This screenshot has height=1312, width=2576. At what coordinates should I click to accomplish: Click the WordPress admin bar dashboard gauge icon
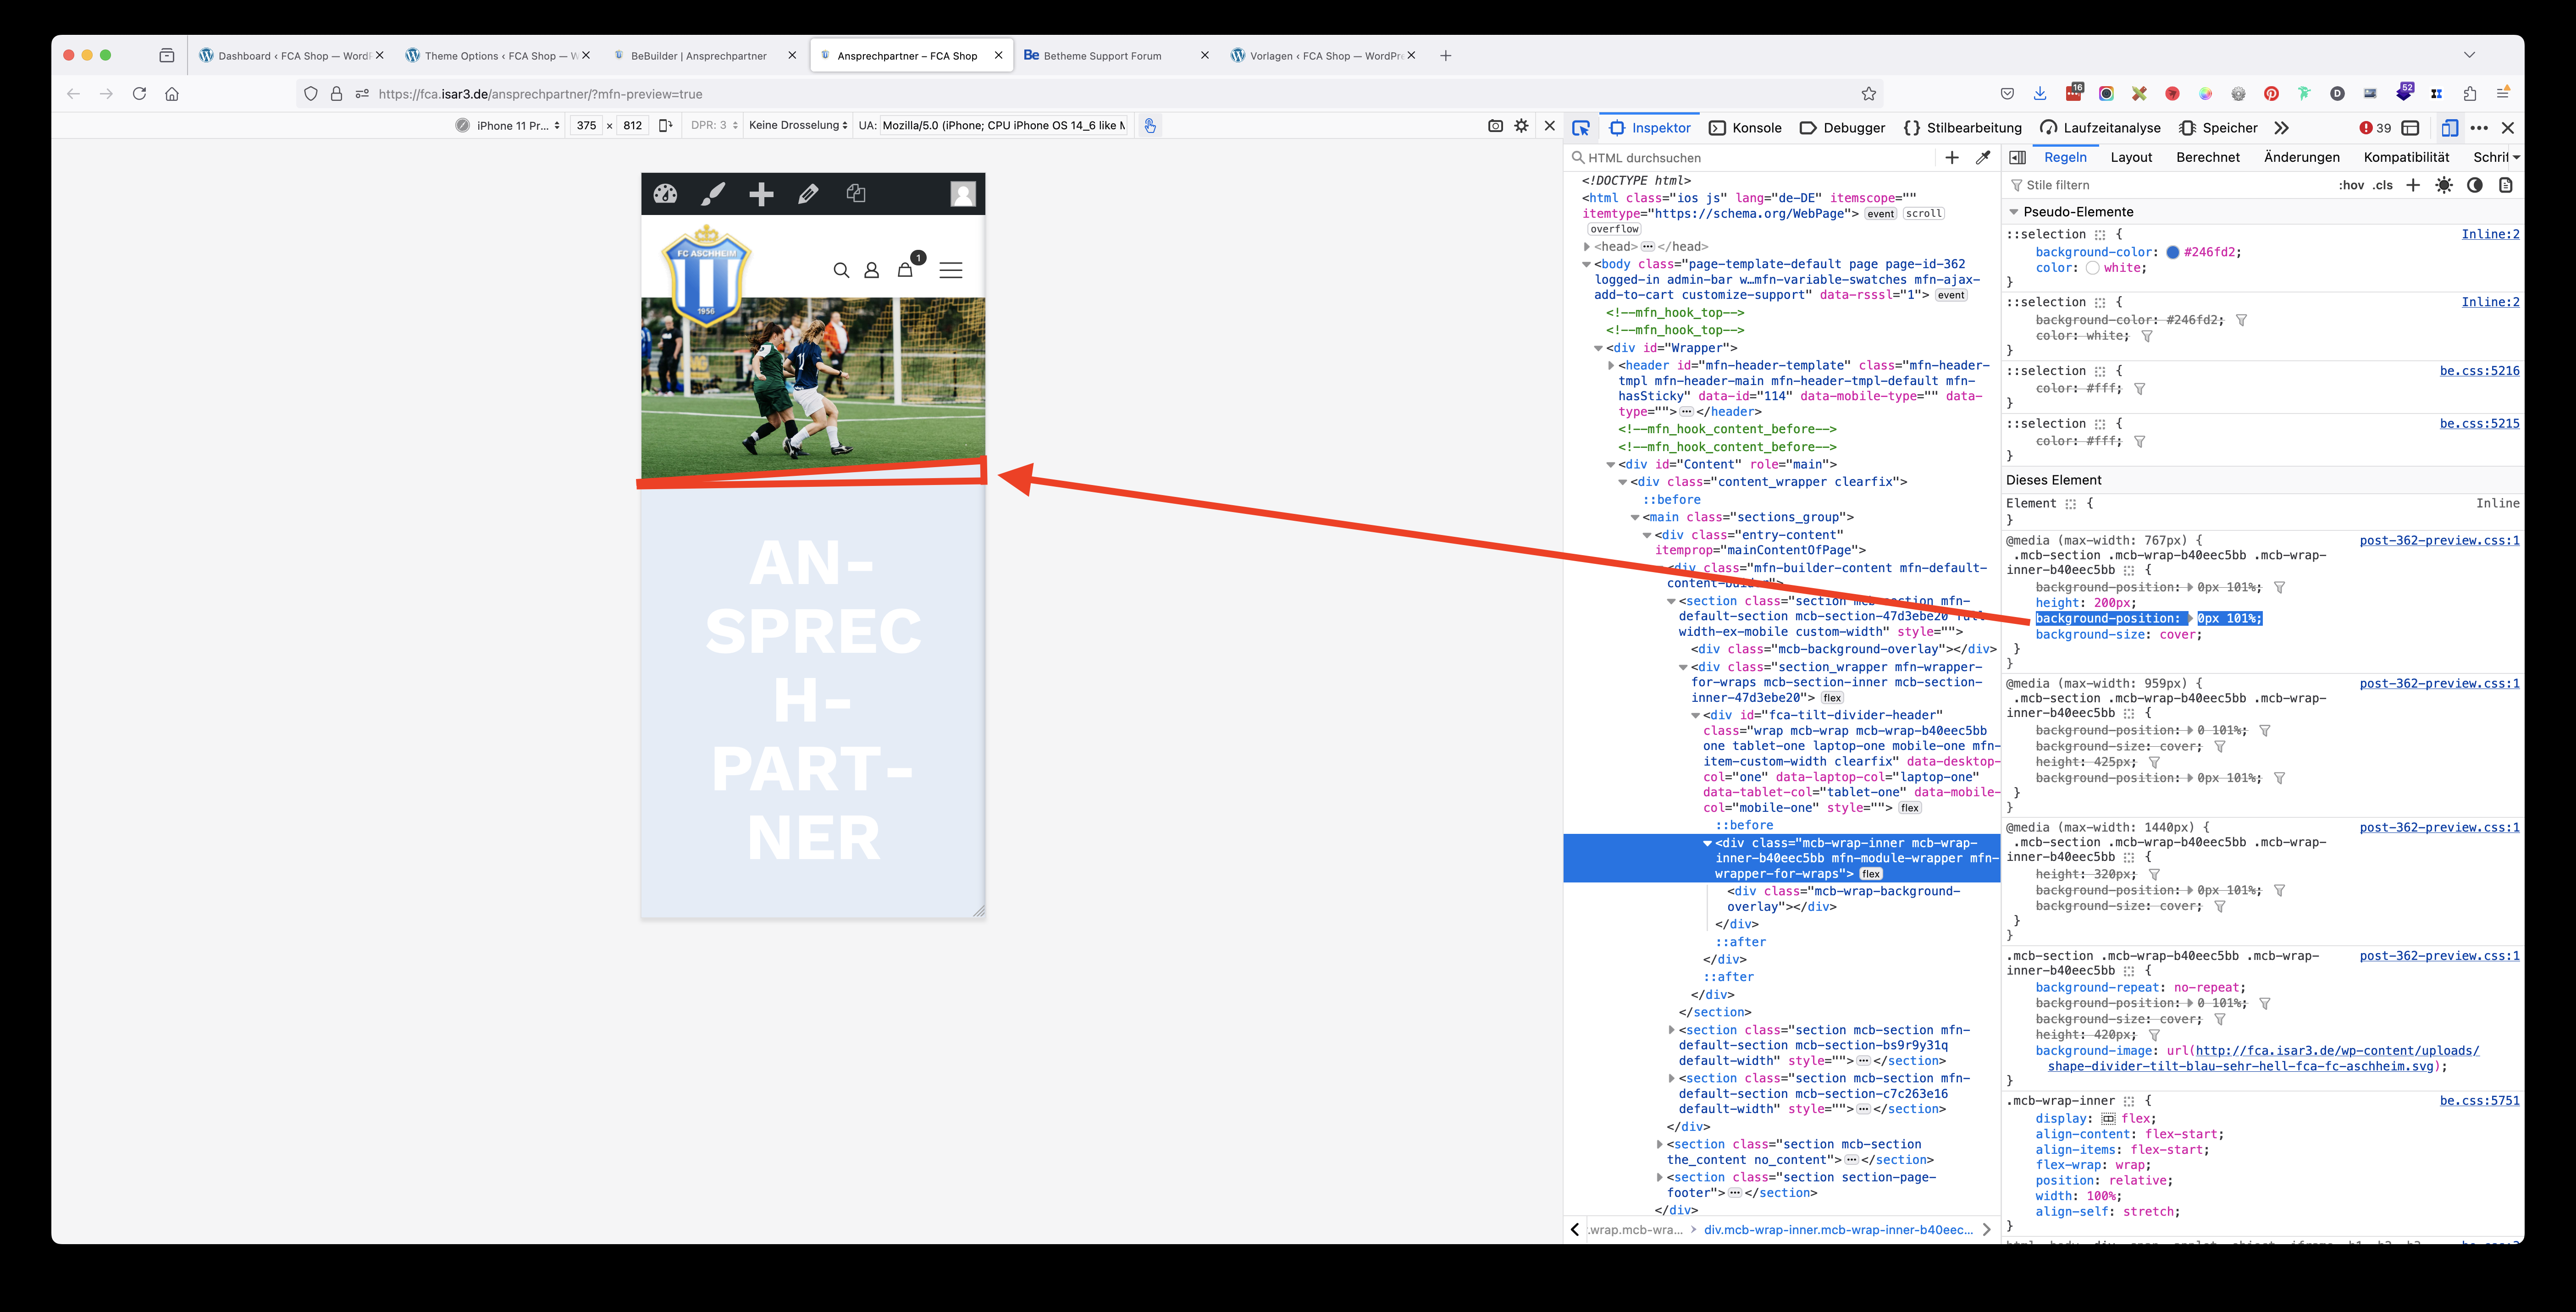point(665,194)
